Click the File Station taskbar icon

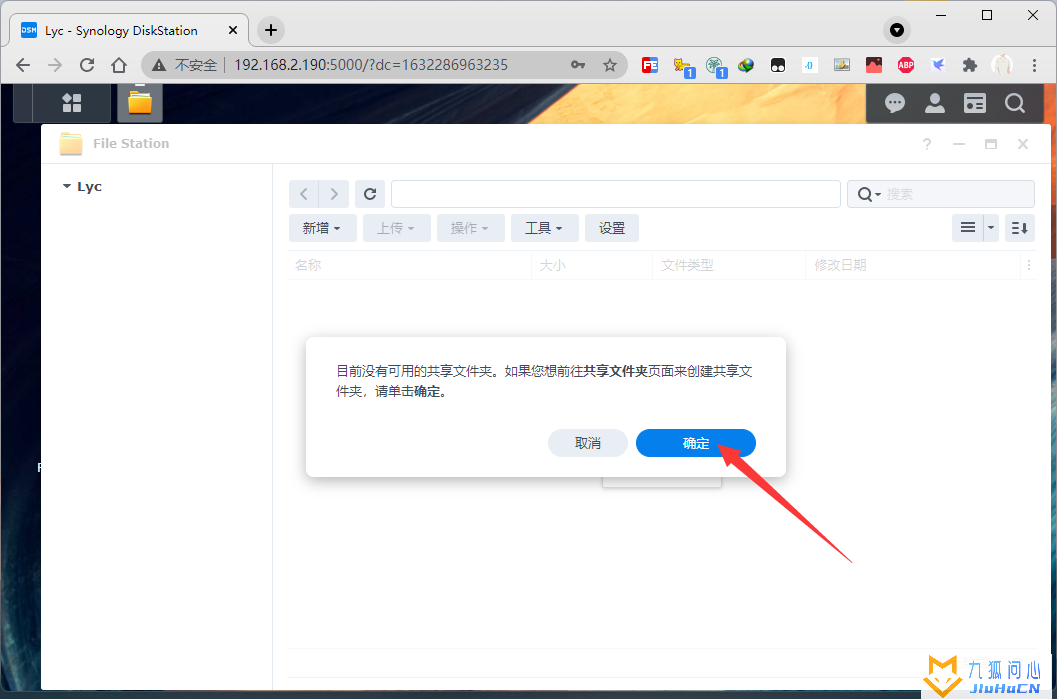pos(140,103)
